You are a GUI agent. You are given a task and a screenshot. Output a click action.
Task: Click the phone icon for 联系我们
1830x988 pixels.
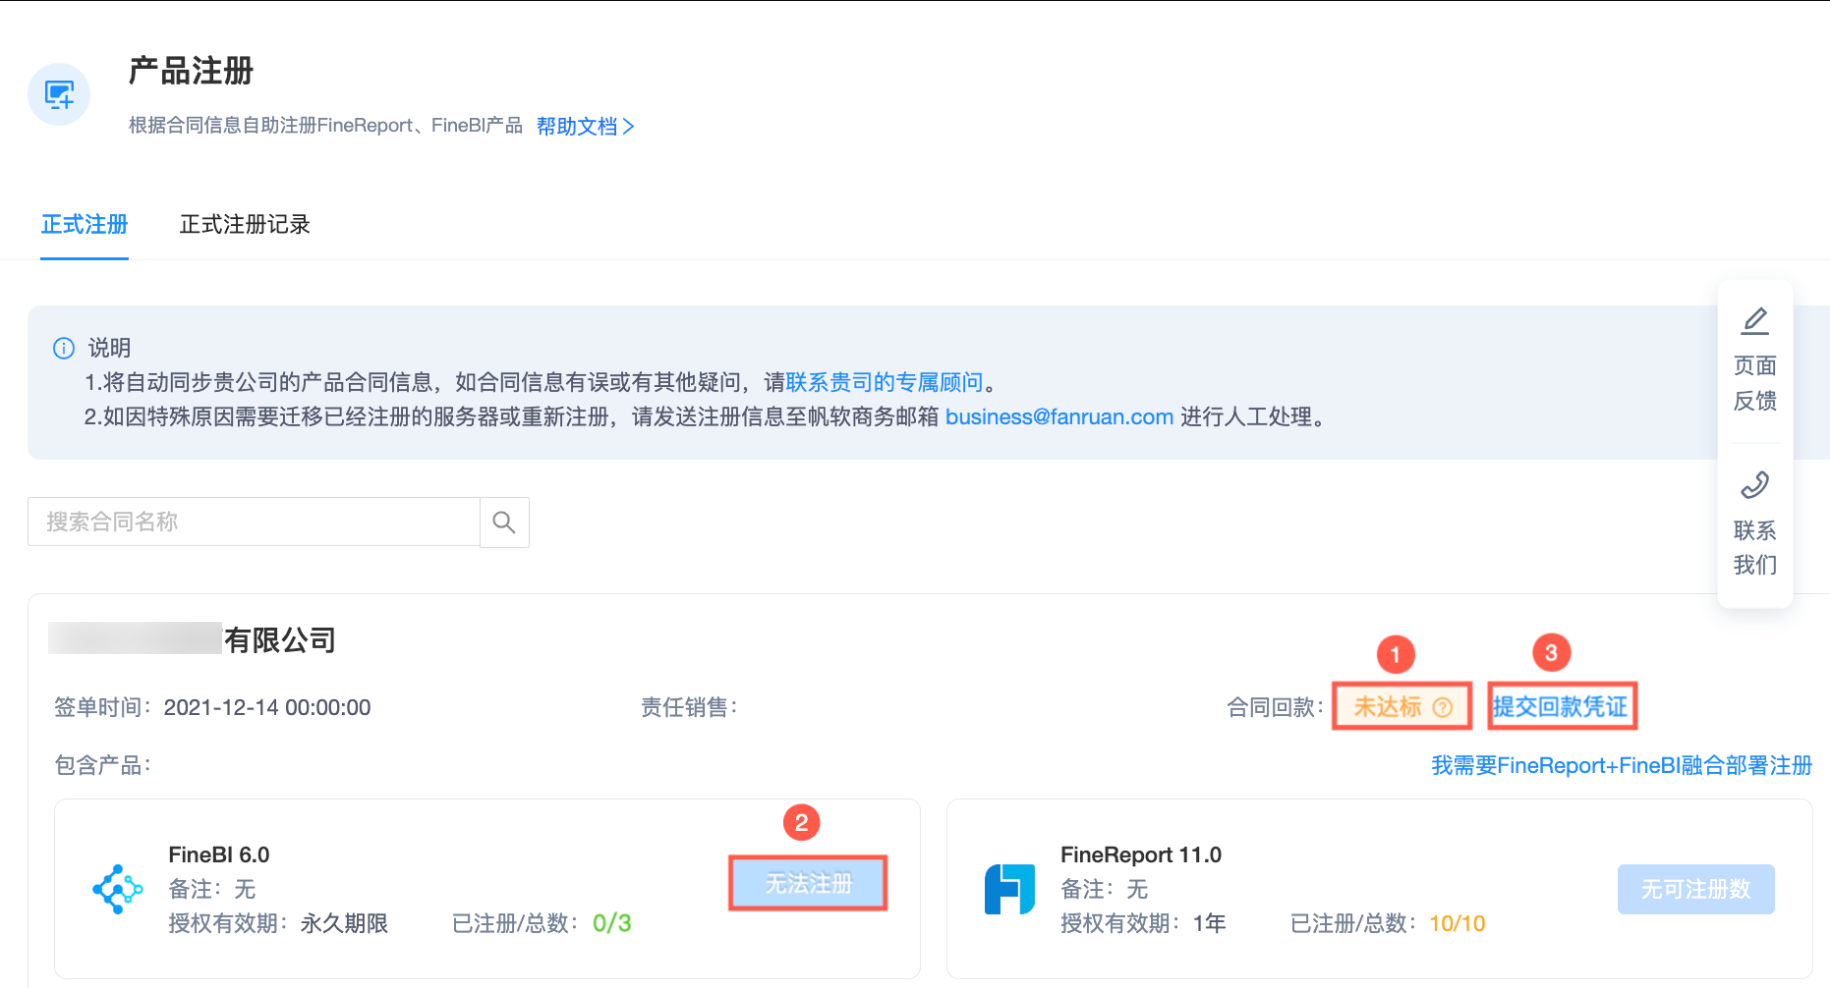1755,485
